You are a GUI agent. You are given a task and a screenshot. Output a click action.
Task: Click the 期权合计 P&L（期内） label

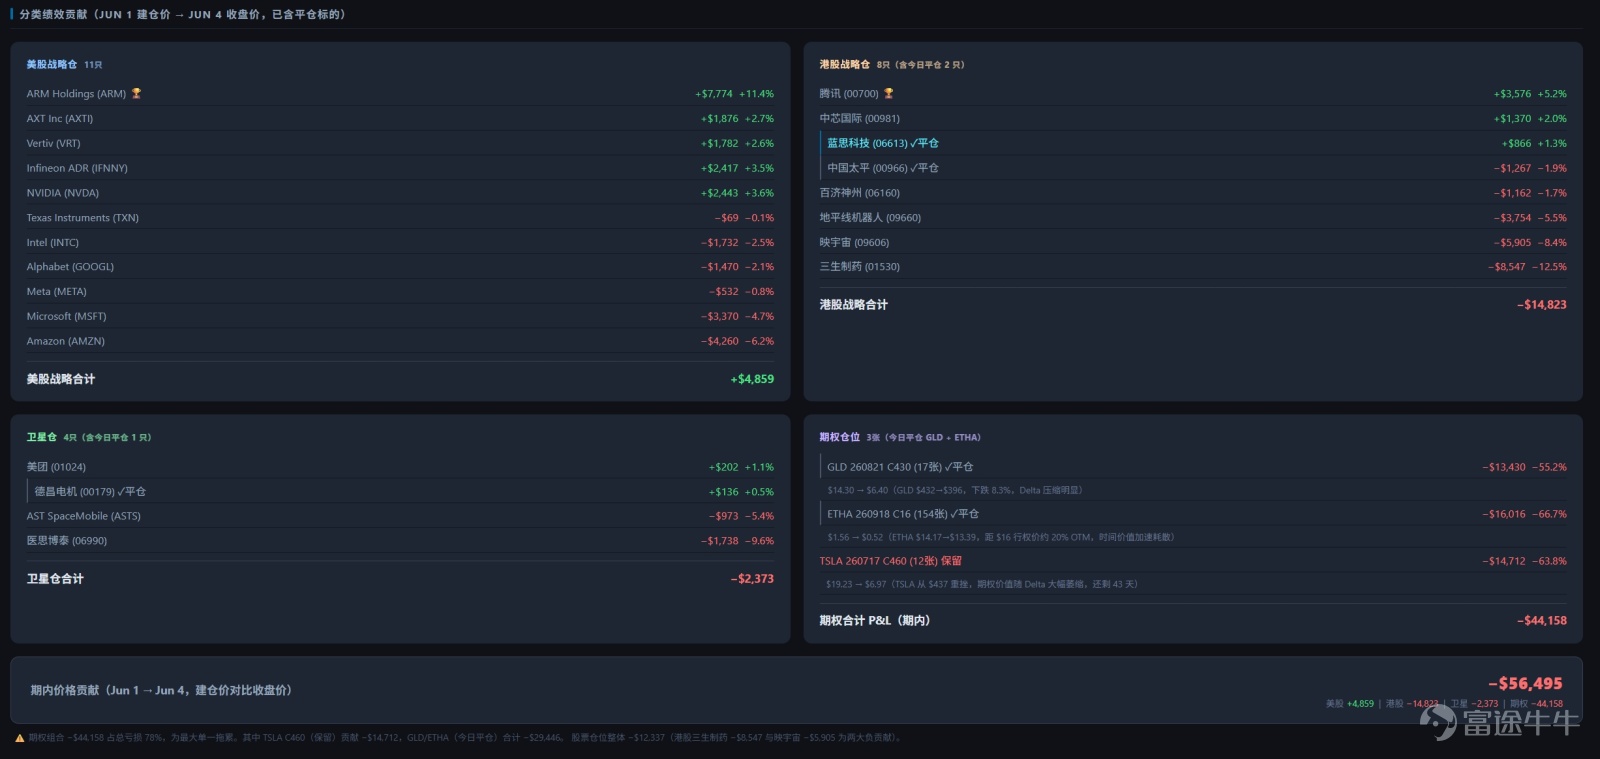(x=875, y=621)
